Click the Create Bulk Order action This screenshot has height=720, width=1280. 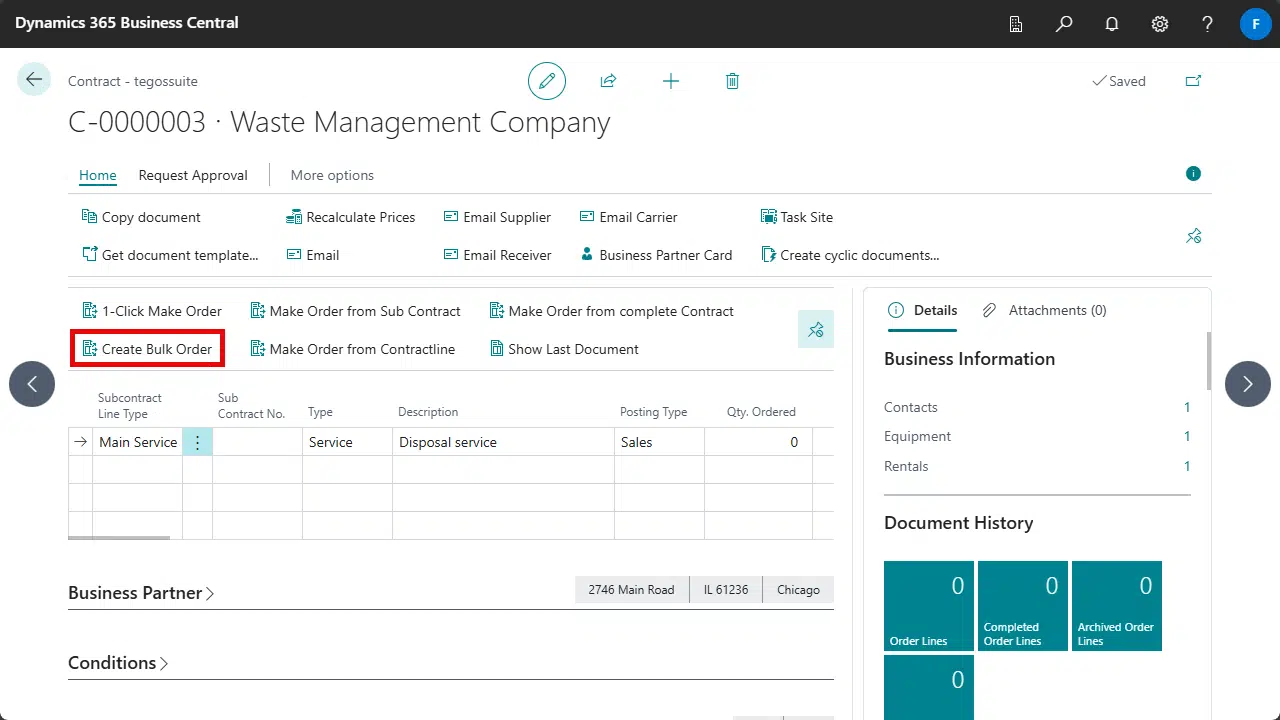pos(147,348)
